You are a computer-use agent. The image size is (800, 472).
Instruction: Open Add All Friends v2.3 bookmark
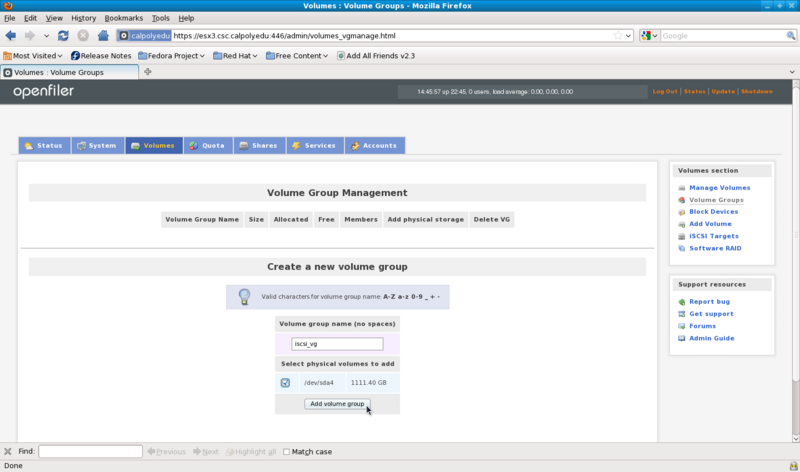[x=376, y=56]
